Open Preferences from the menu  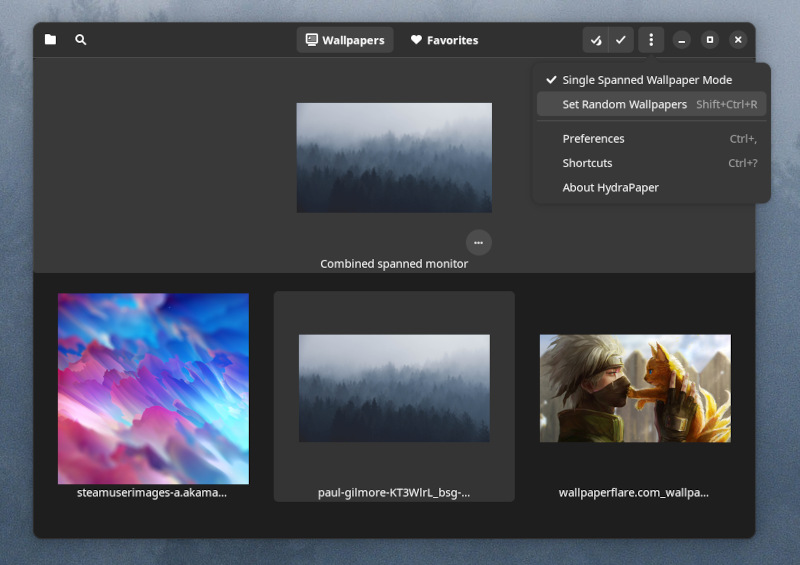tap(652, 139)
